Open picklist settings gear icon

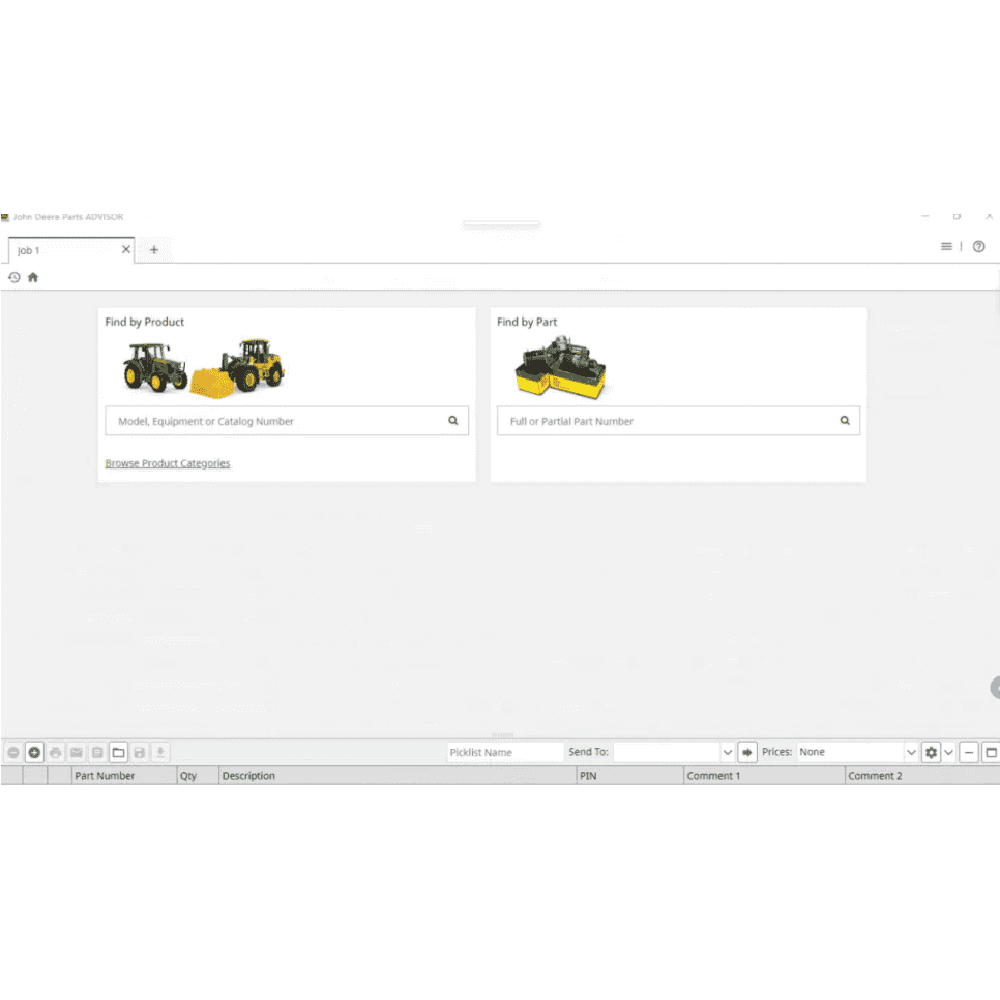coord(931,753)
